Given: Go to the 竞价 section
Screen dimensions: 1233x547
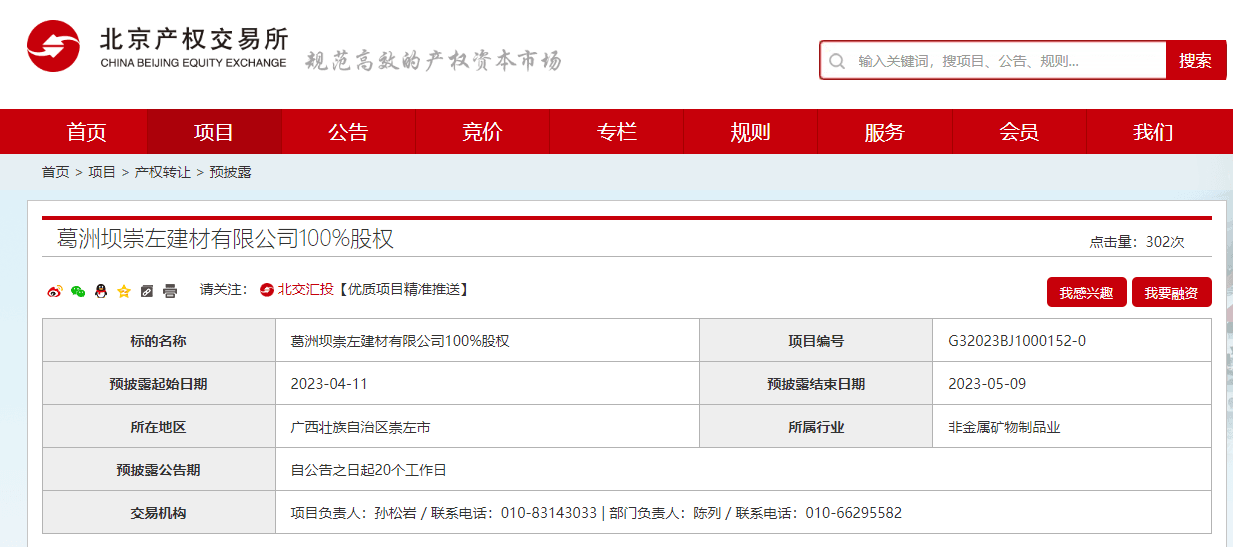Looking at the screenshot, I should pyautogui.click(x=482, y=132).
